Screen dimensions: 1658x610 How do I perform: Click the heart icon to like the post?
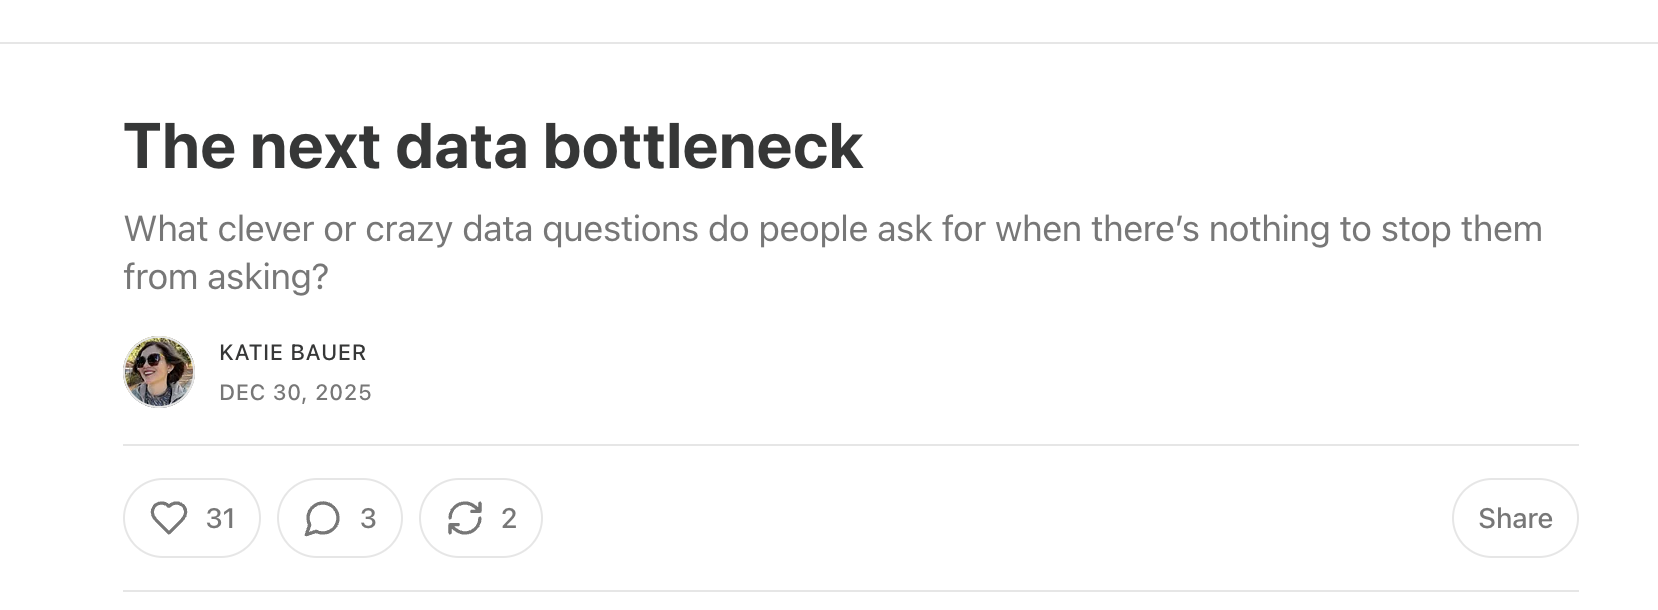click(x=169, y=518)
